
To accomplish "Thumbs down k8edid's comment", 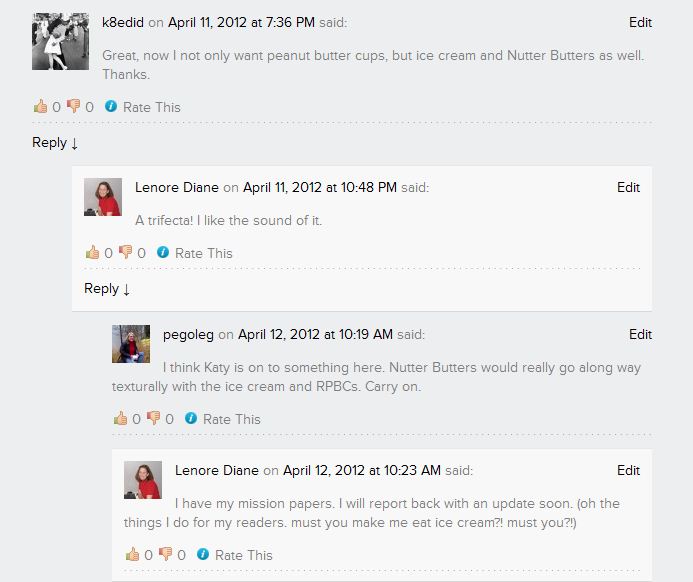I will point(73,107).
